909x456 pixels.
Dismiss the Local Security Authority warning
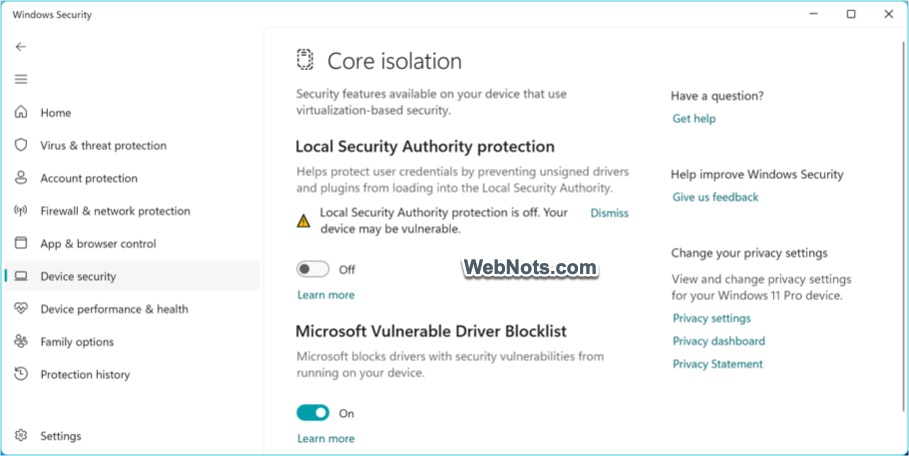[x=609, y=213]
